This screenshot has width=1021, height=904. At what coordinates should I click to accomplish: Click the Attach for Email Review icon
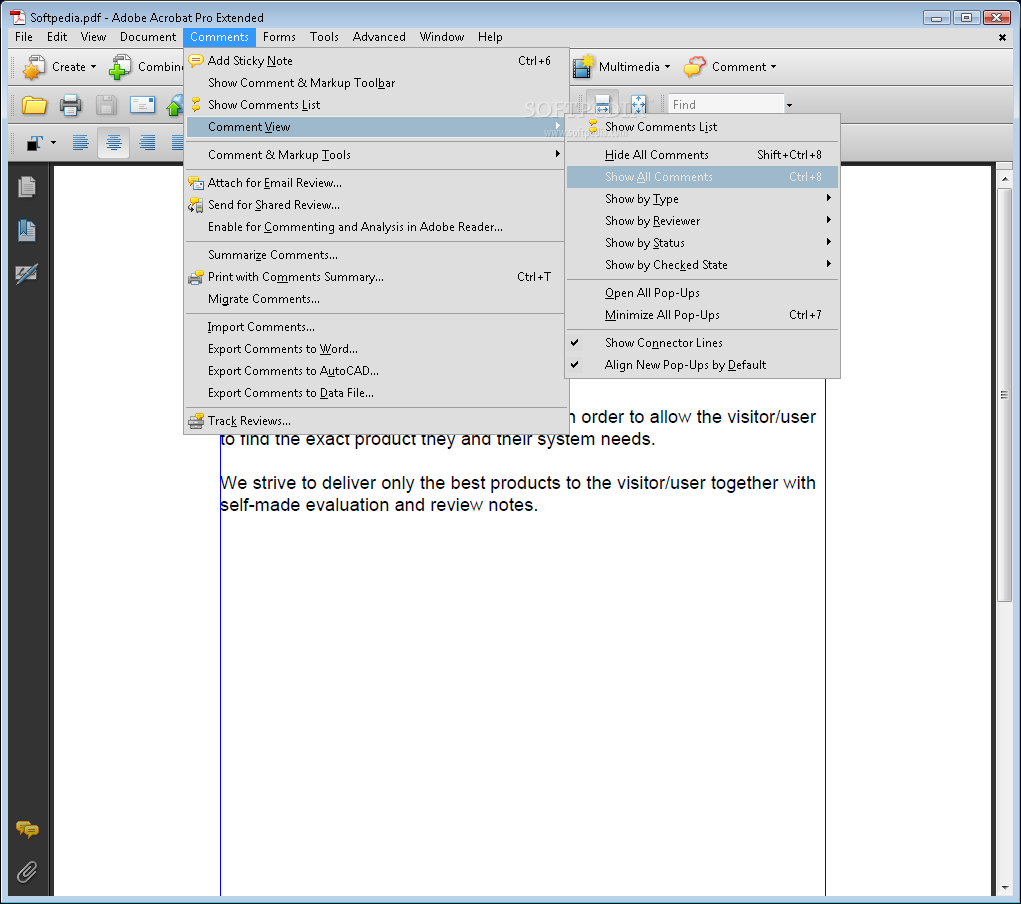[196, 183]
